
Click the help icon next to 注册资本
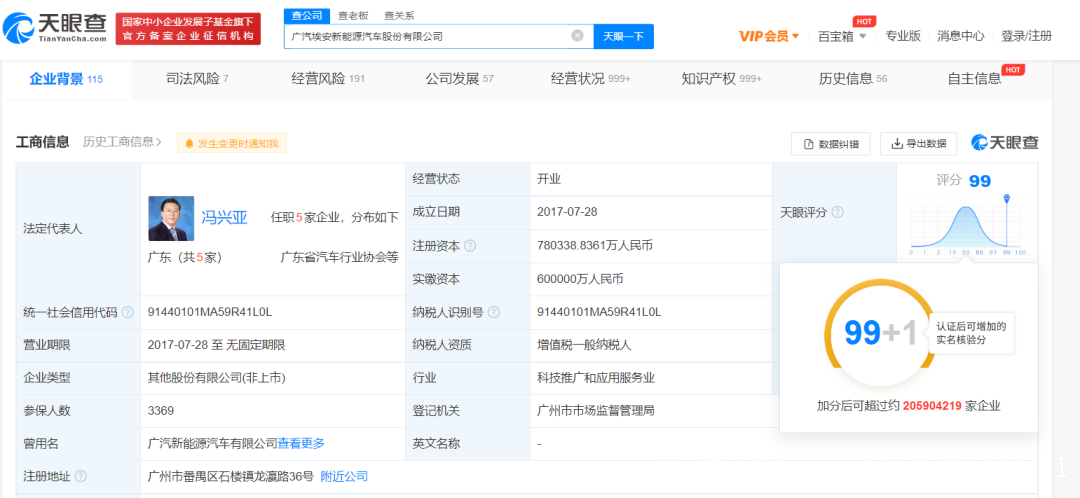click(x=470, y=246)
